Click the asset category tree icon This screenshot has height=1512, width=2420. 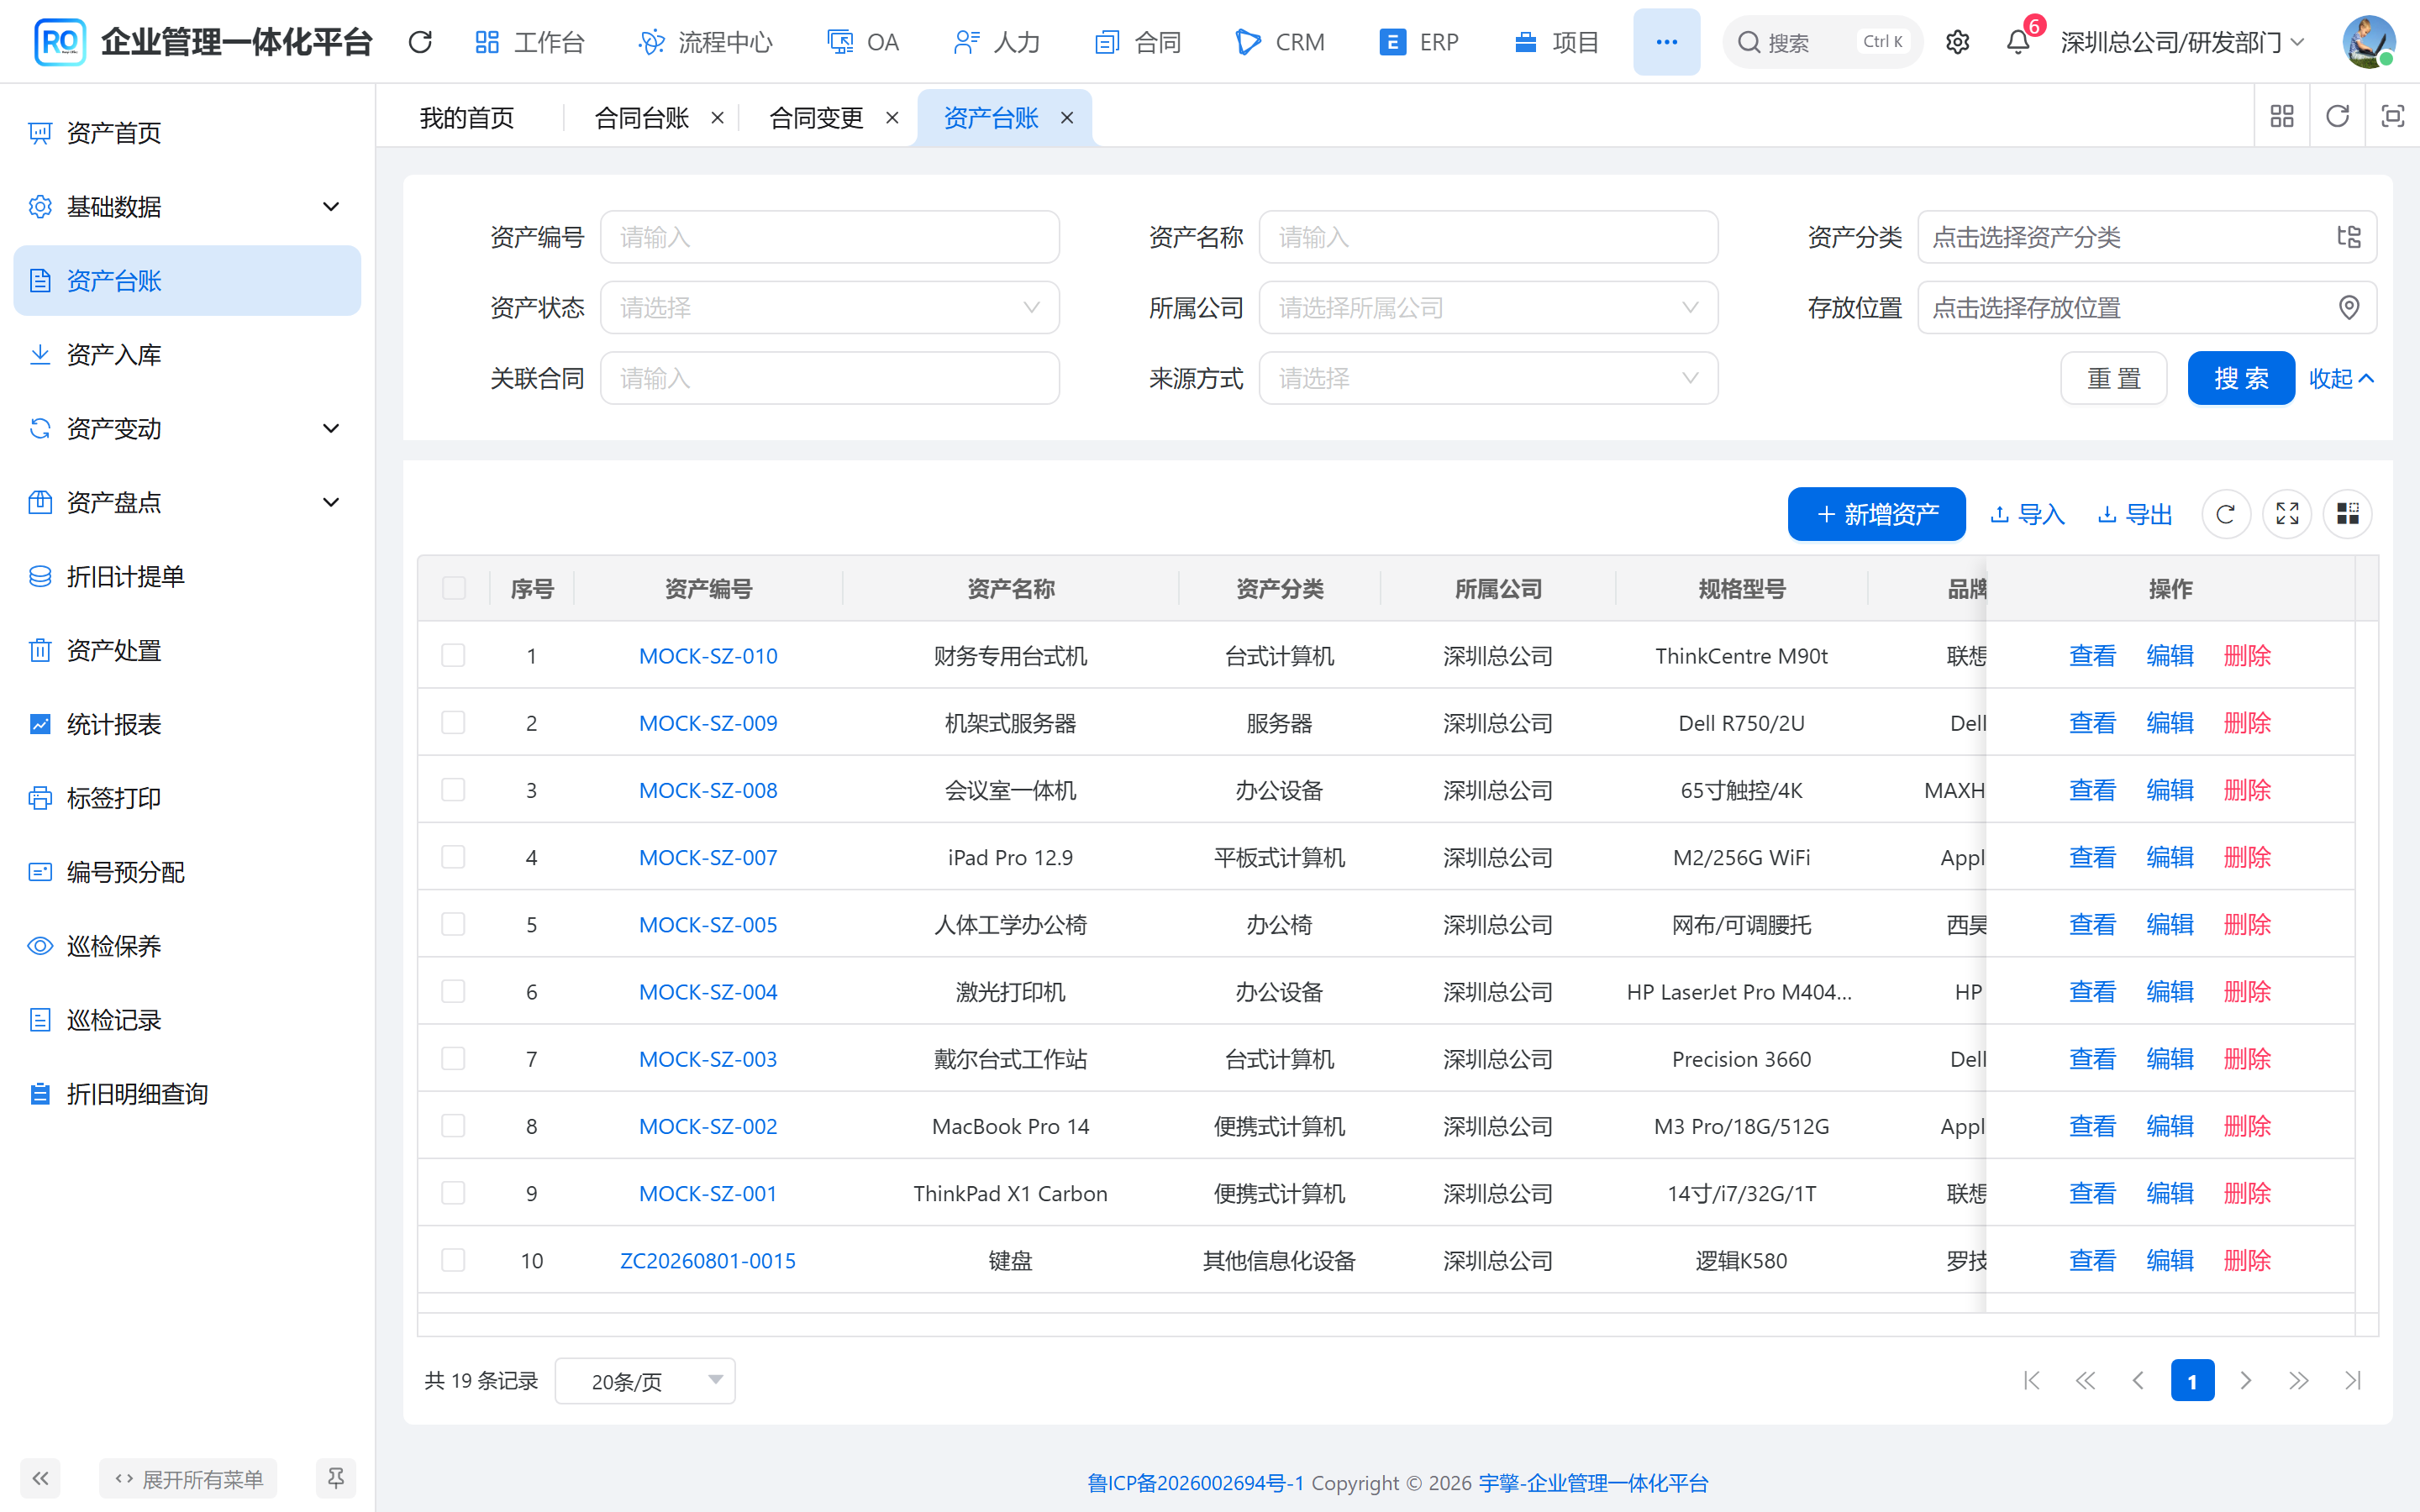2349,237
